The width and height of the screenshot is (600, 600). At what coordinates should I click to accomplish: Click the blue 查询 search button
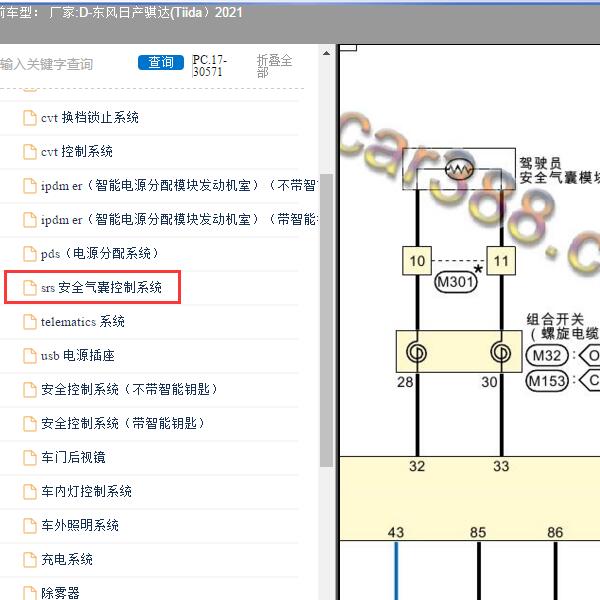(161, 62)
